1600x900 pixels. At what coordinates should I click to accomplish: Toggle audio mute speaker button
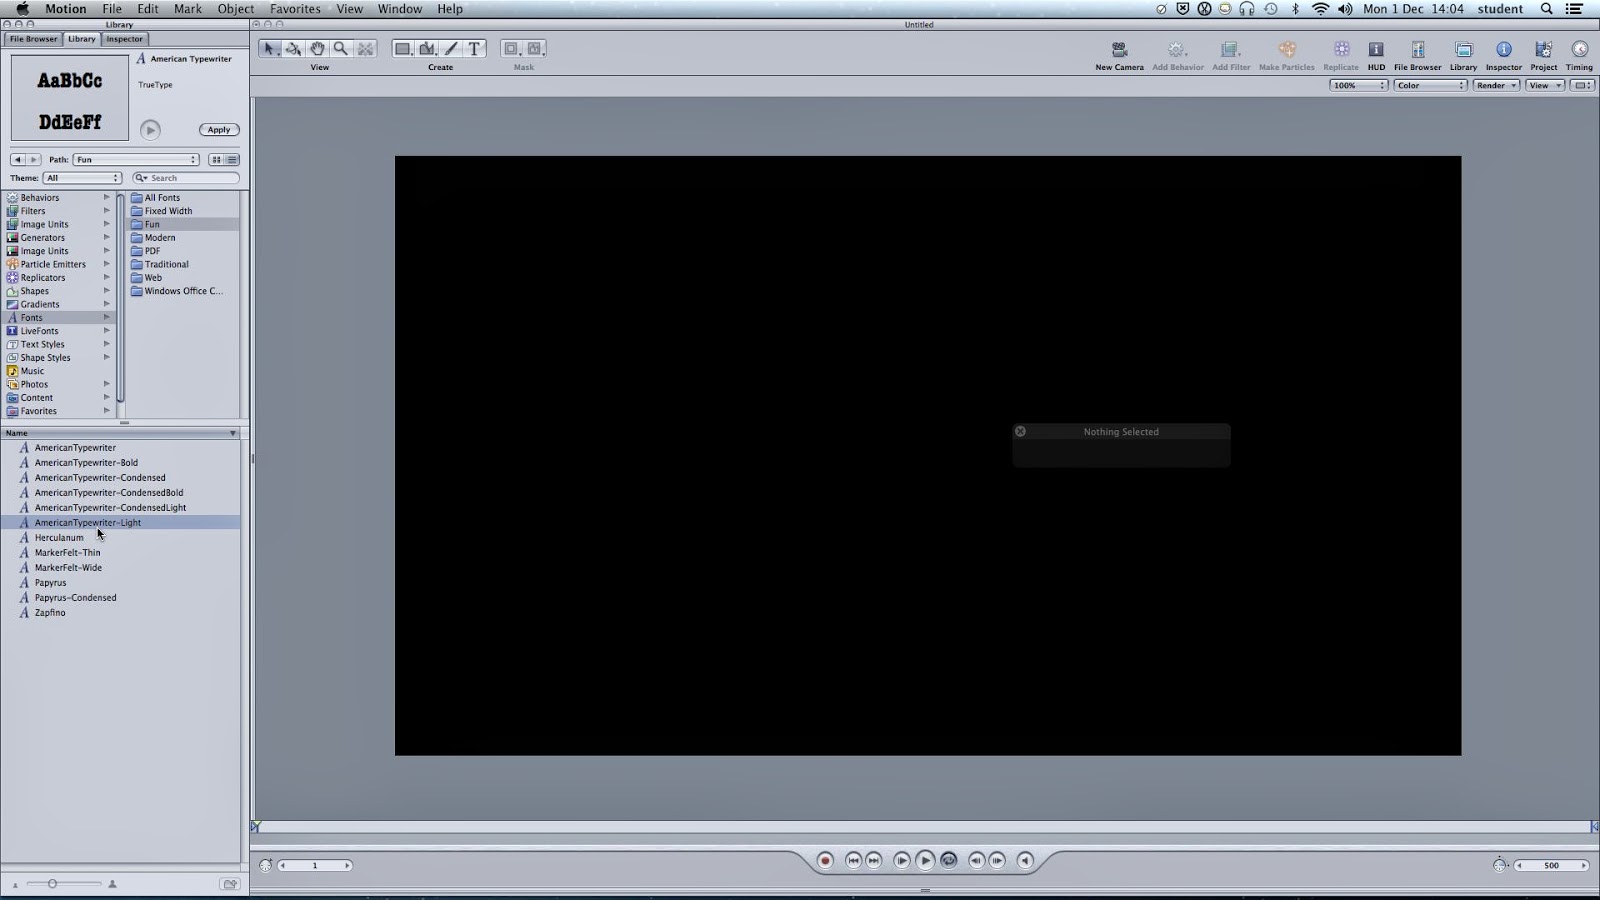(1025, 860)
